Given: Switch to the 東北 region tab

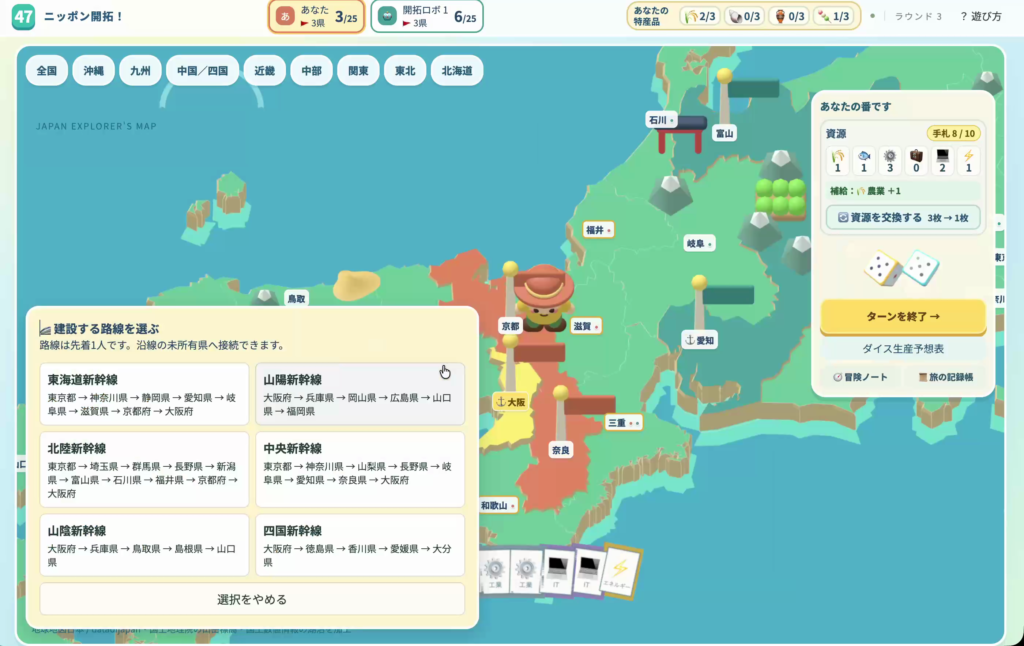Looking at the screenshot, I should click(x=405, y=71).
